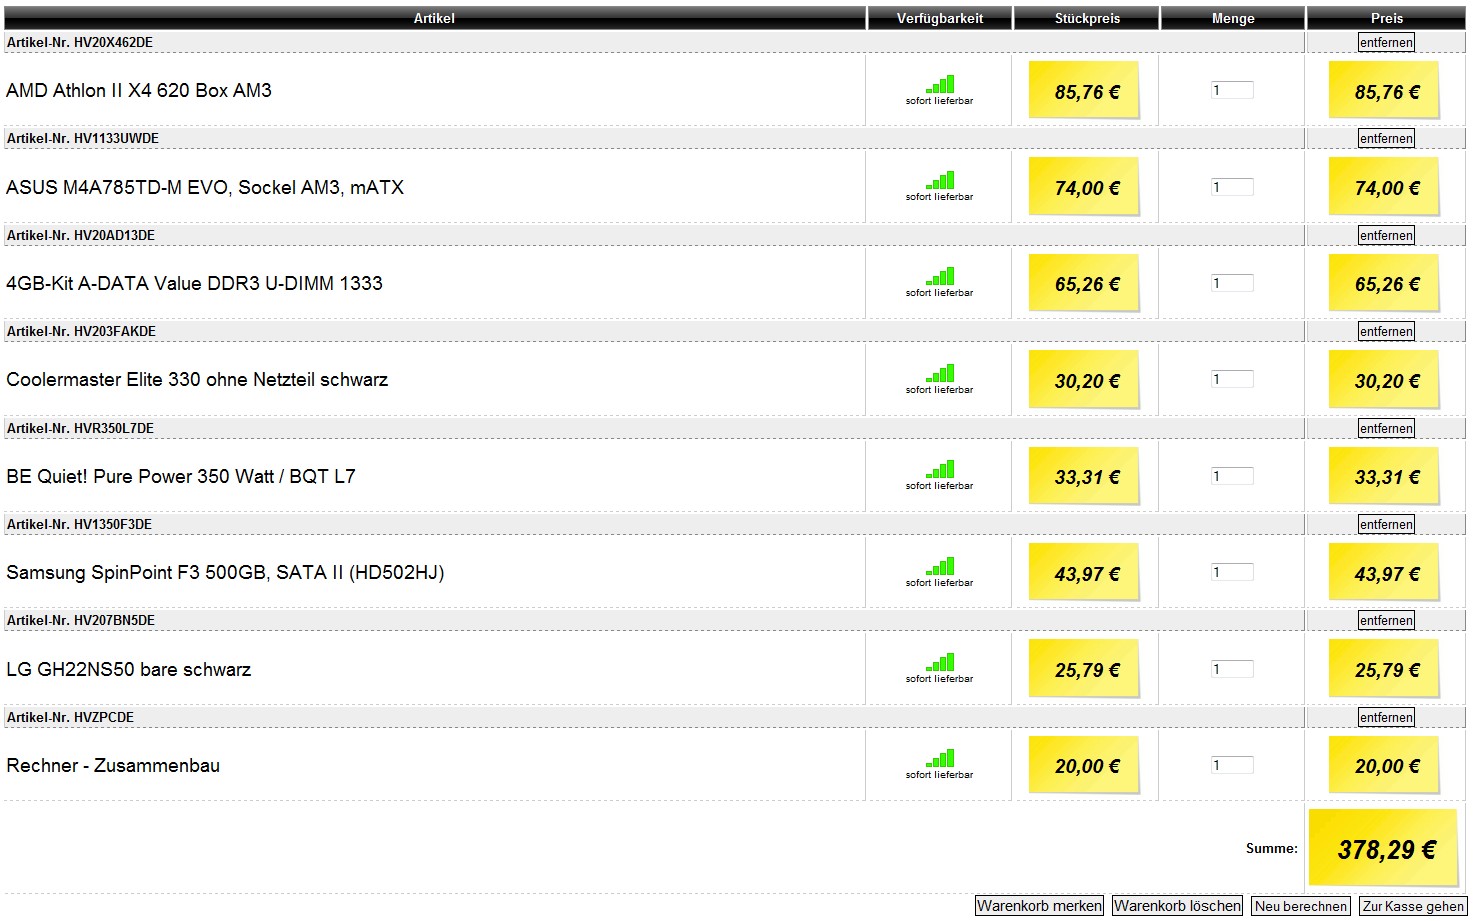This screenshot has width=1473, height=921.
Task: Click availability bars icon for Rechner - Zusammenbau
Action: coord(940,758)
